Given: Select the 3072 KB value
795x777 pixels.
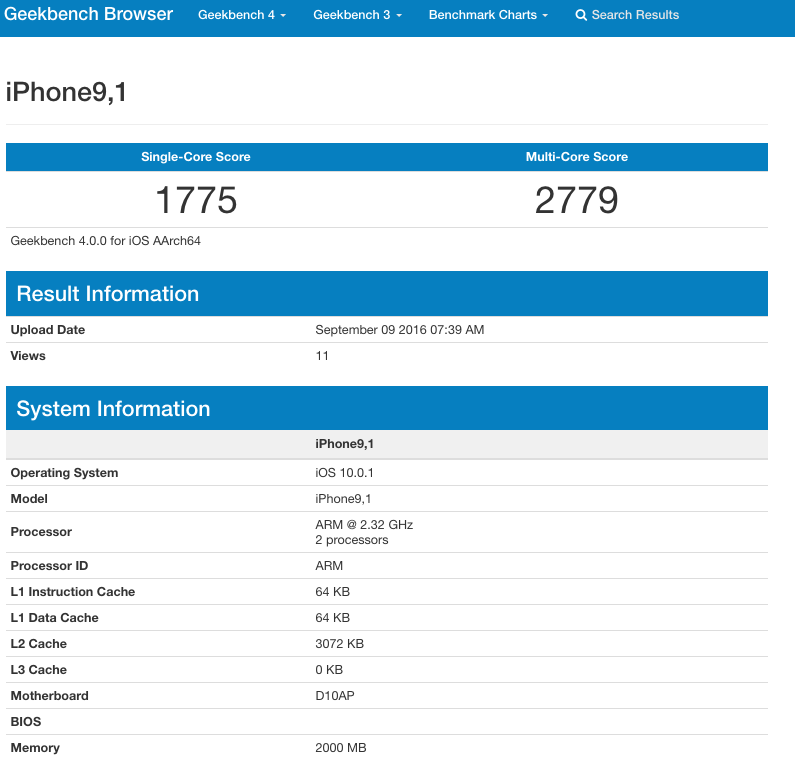Looking at the screenshot, I should tap(339, 644).
